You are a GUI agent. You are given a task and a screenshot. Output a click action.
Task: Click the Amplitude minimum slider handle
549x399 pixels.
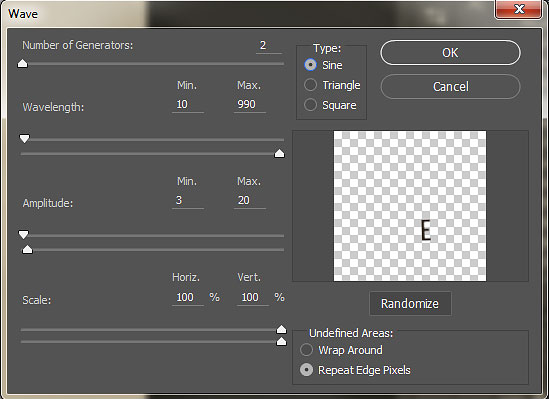click(23, 234)
